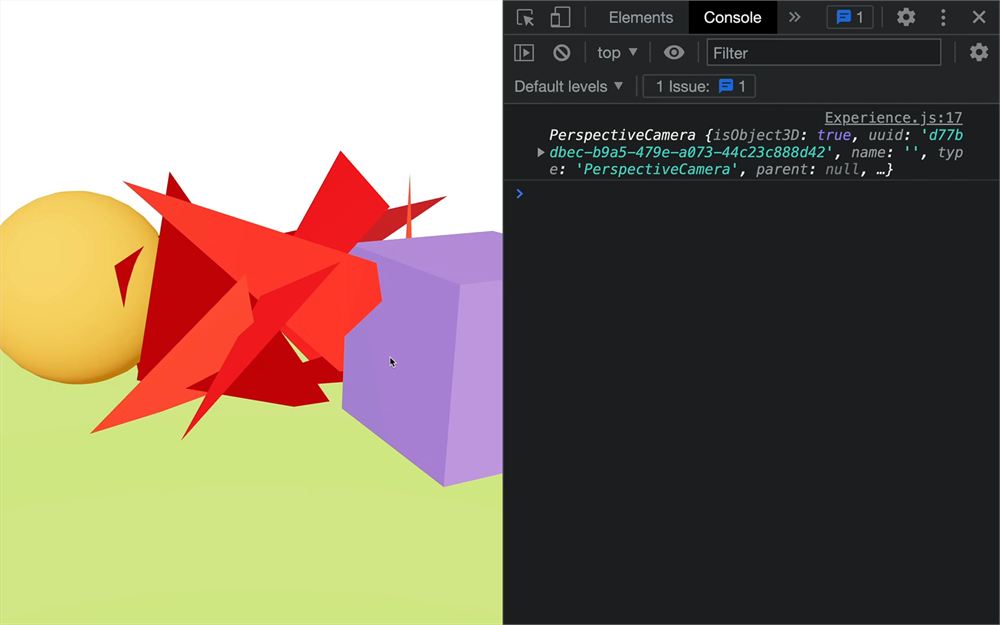Activate the inspect element picker icon
This screenshot has width=1000, height=625.
tap(525, 17)
